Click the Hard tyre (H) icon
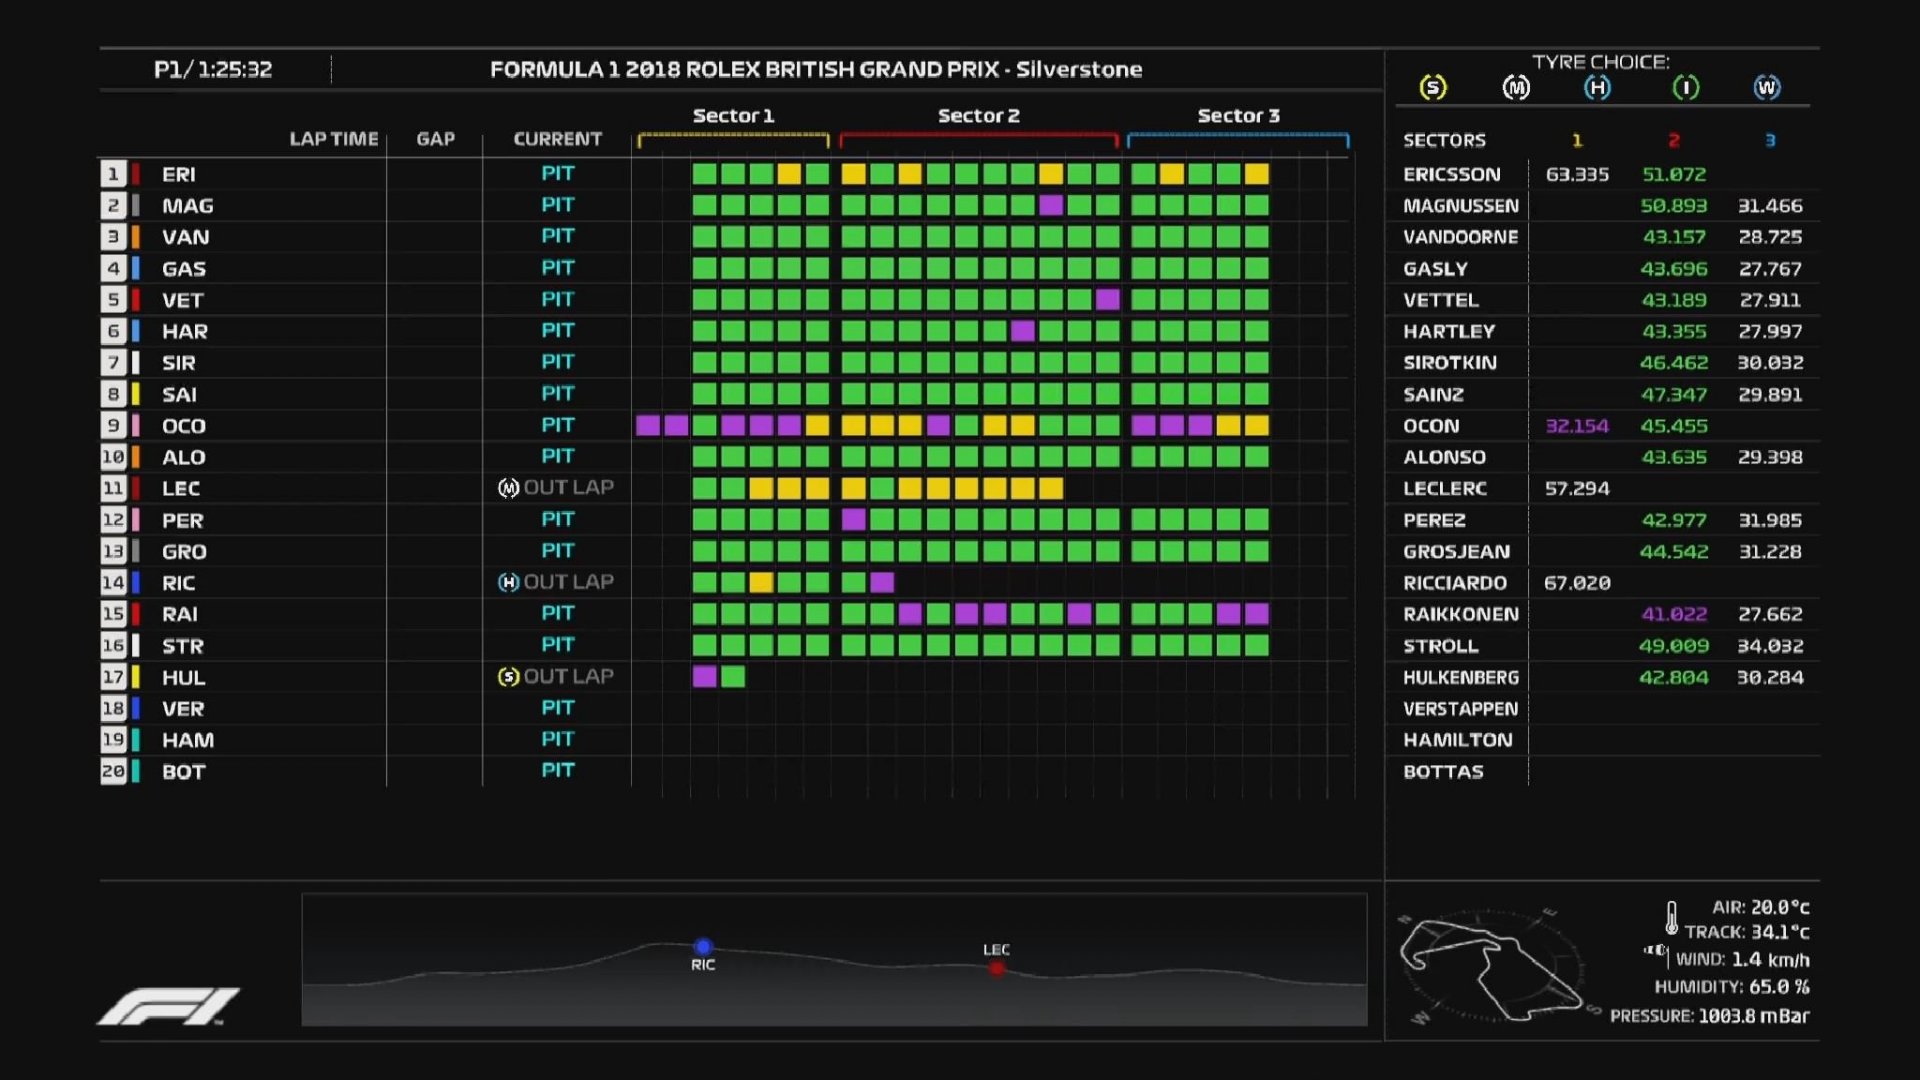Viewport: 1920px width, 1080px height. (1597, 88)
